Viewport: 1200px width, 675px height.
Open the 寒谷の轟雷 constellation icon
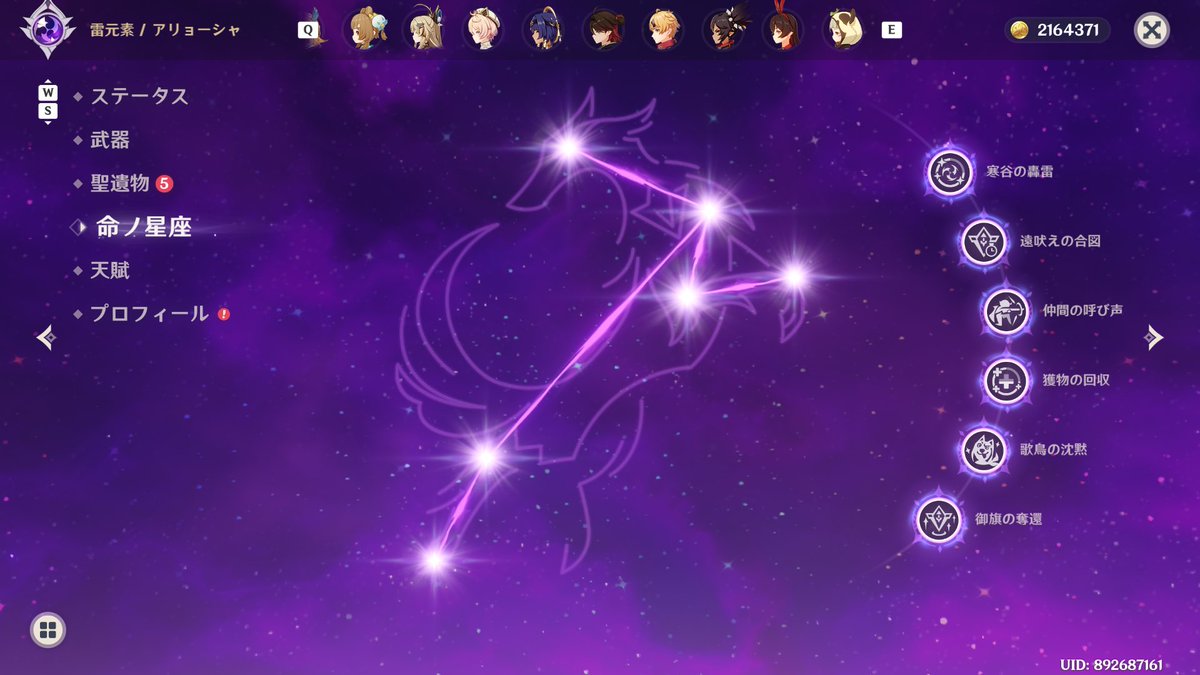point(950,172)
